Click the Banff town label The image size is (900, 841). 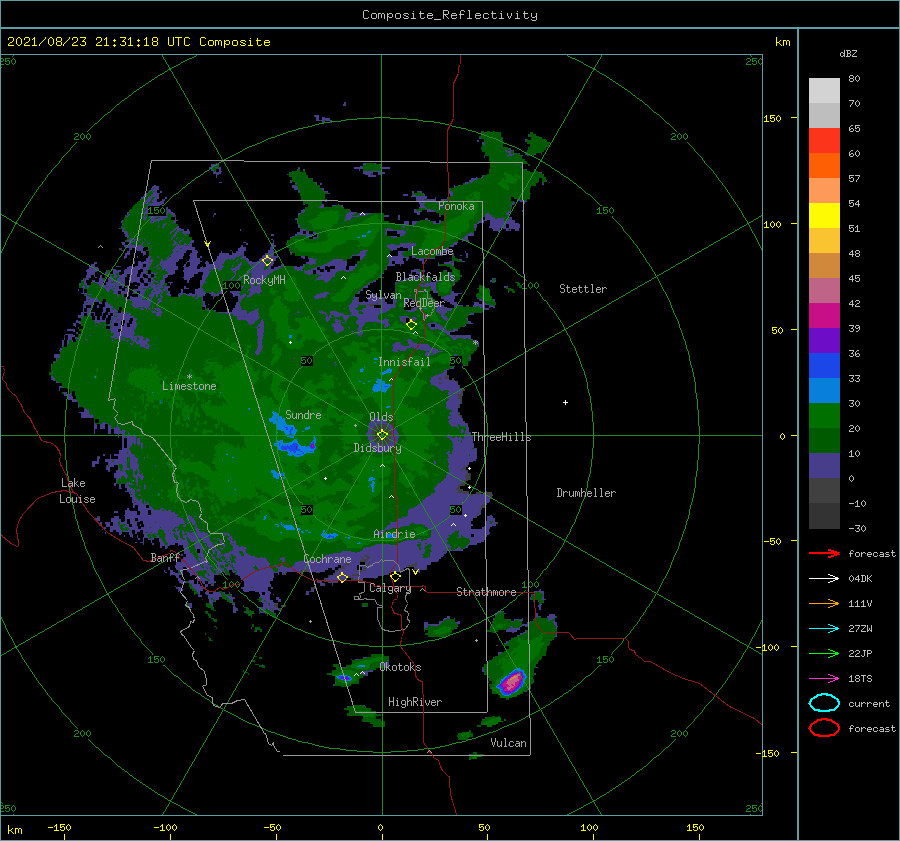(165, 557)
